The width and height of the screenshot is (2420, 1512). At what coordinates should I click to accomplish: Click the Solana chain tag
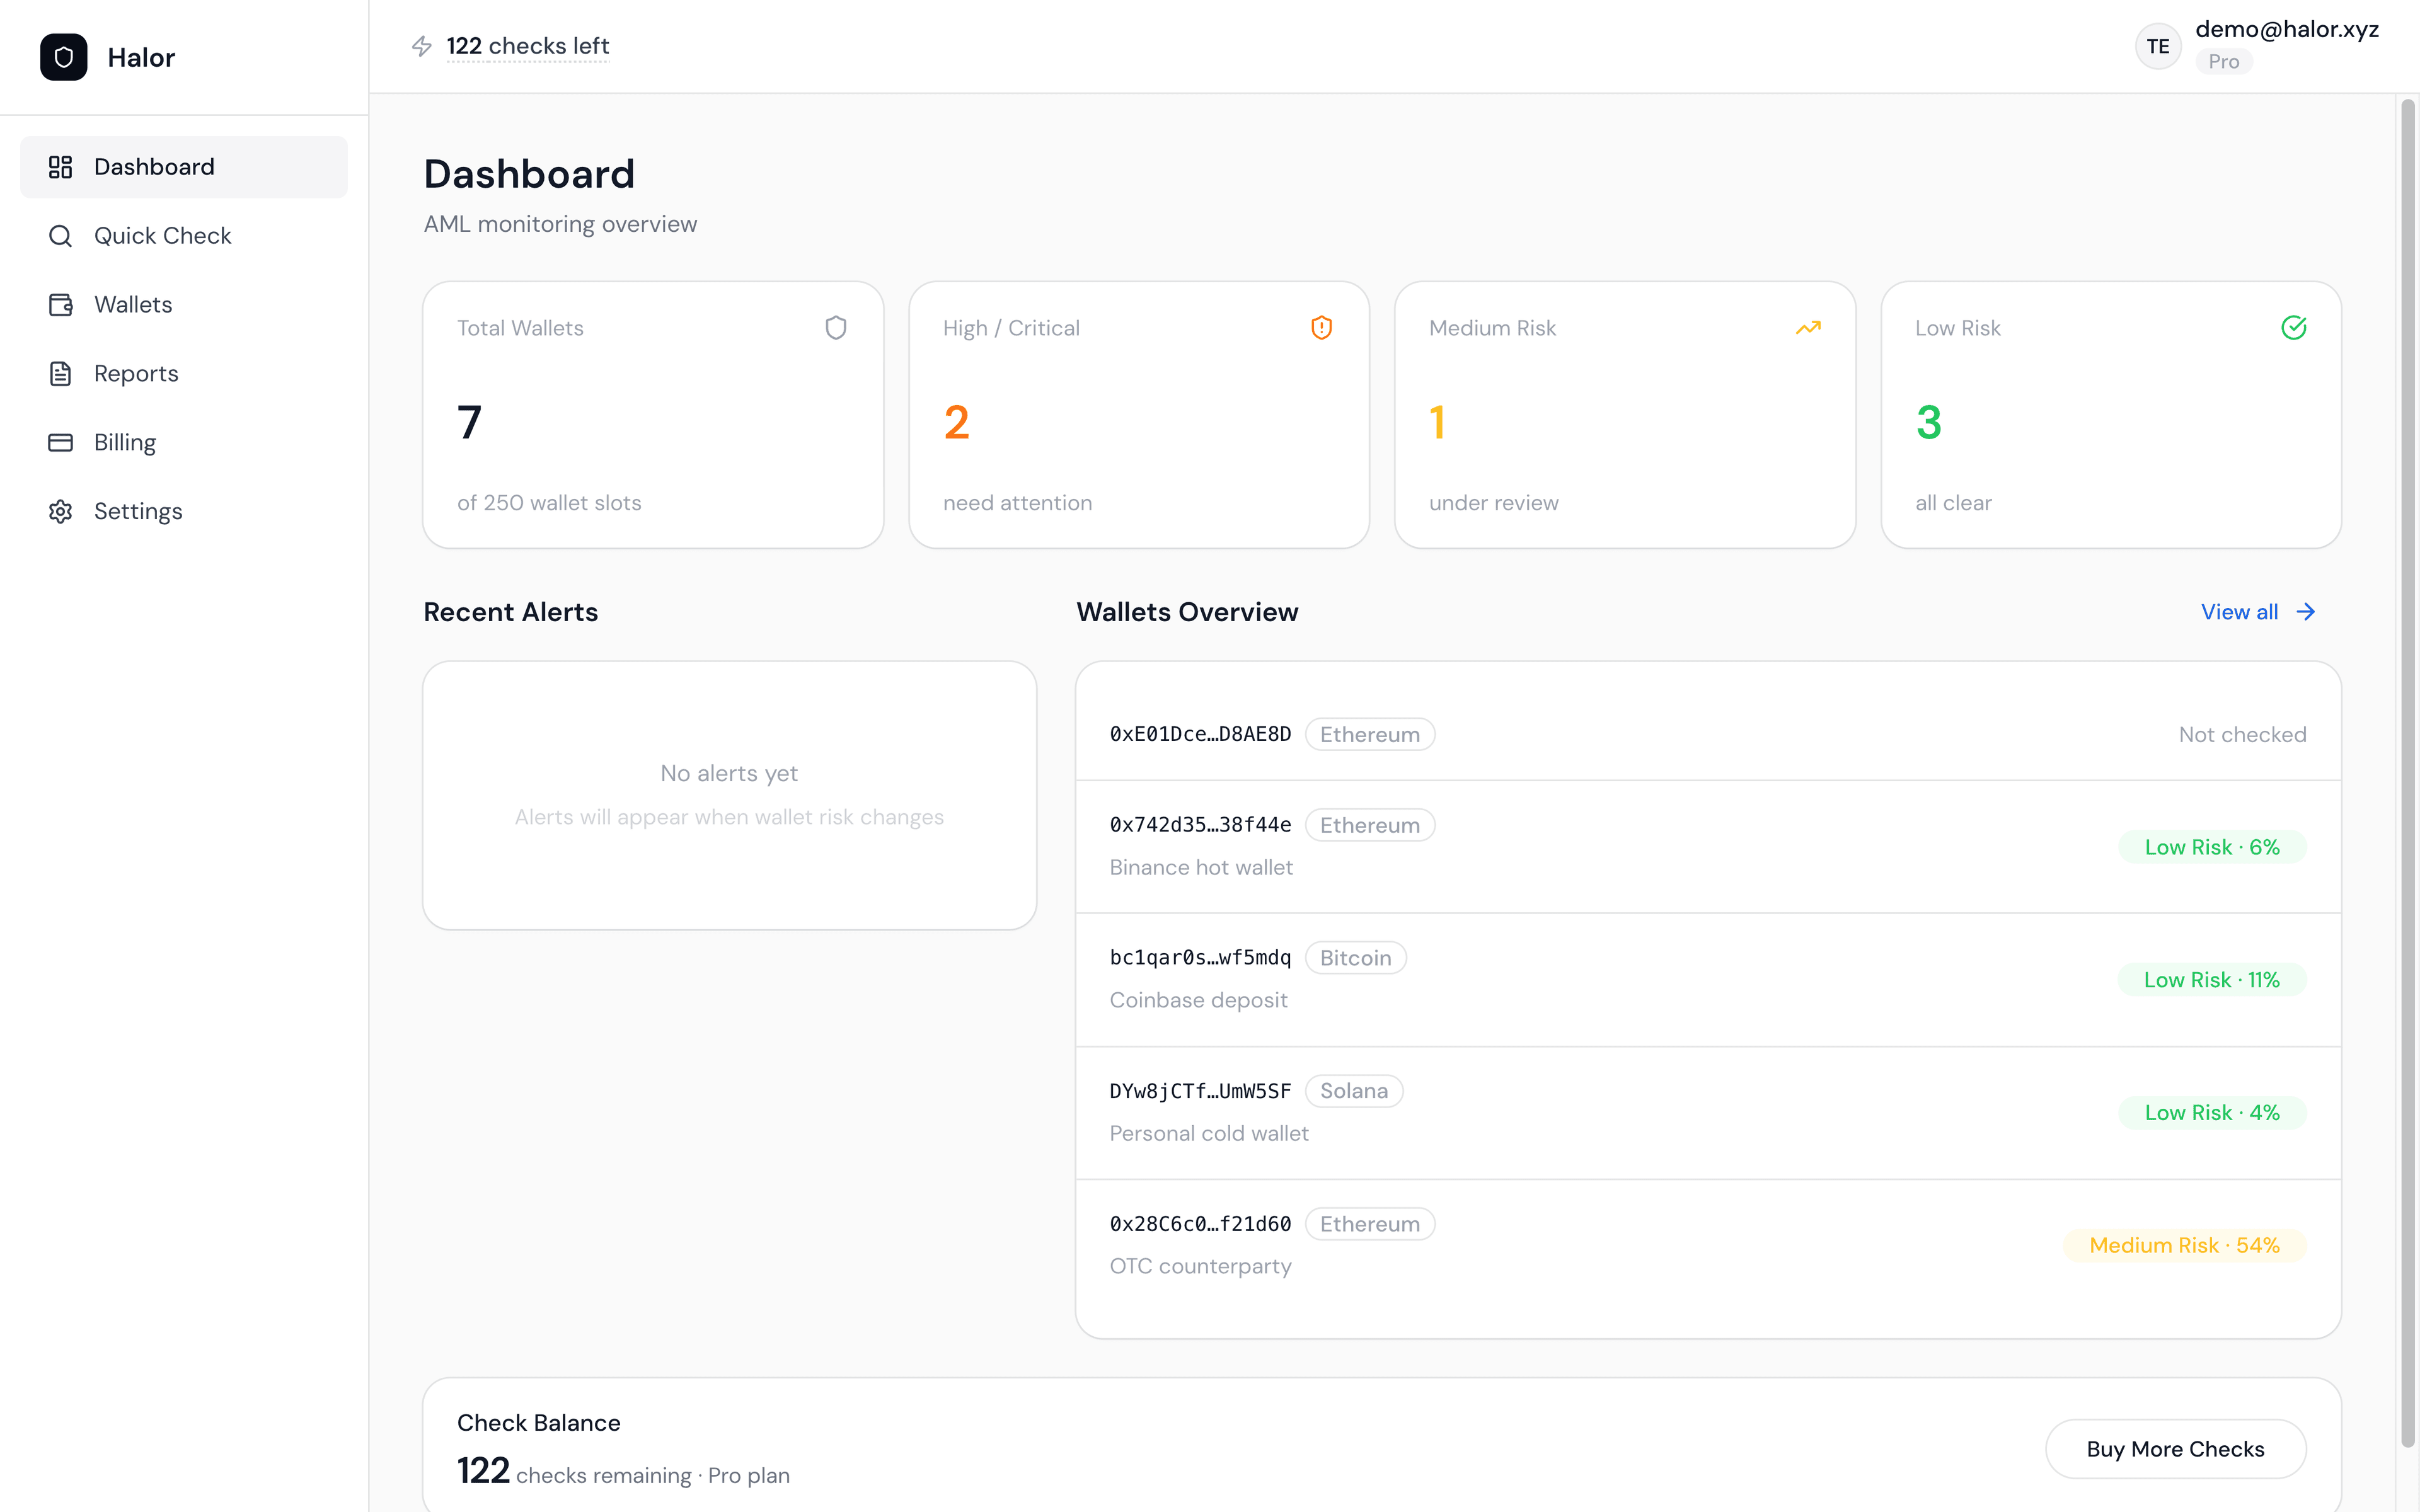(x=1354, y=1091)
